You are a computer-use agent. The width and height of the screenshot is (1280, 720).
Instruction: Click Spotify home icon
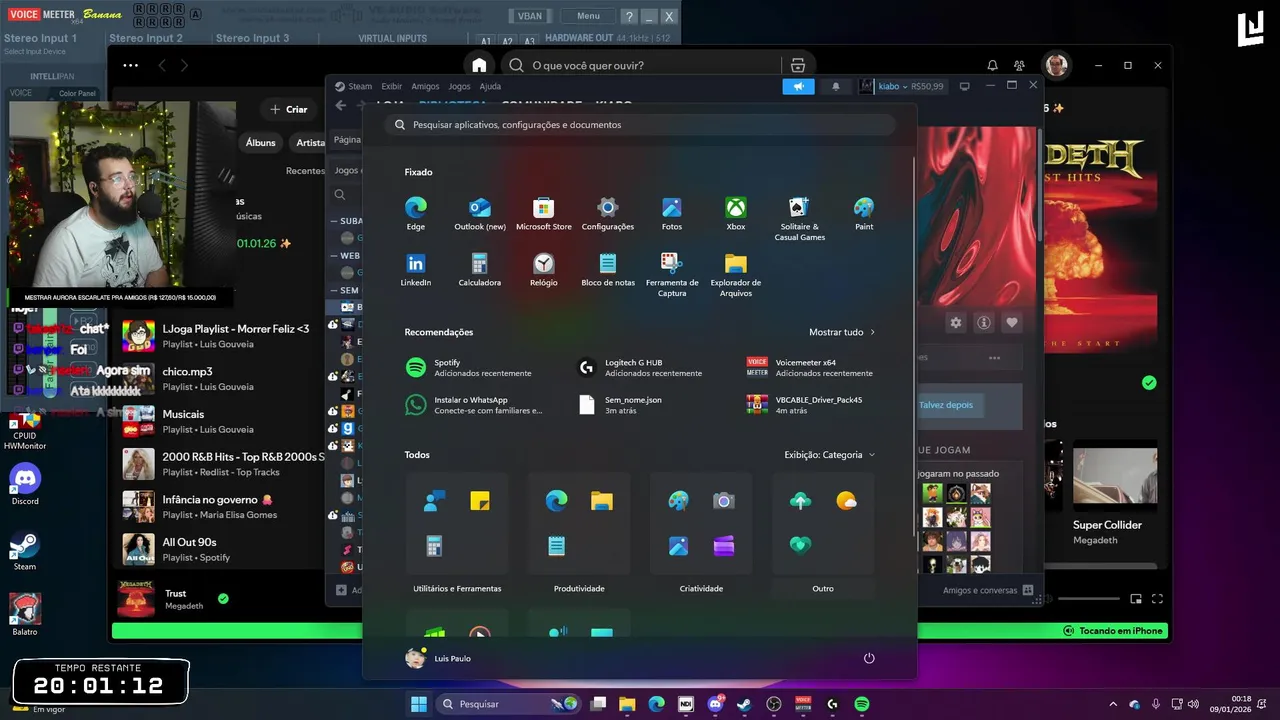pyautogui.click(x=479, y=65)
